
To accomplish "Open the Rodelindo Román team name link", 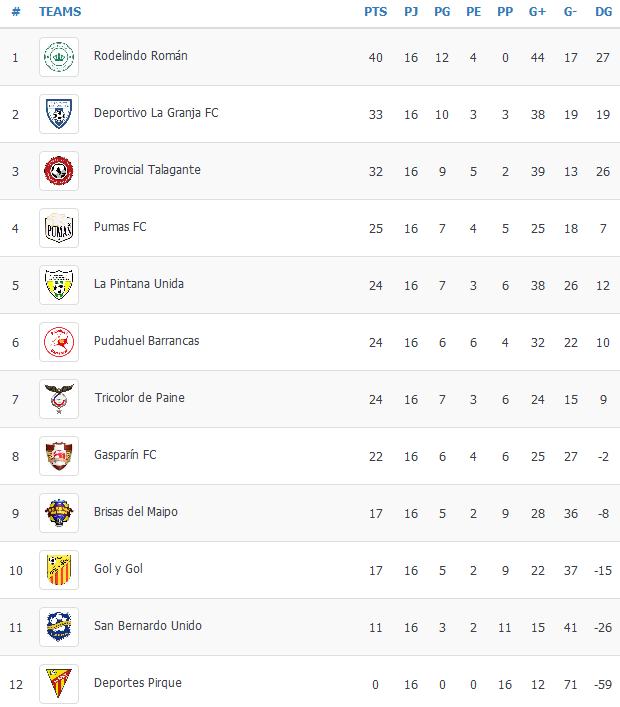I will click(x=141, y=56).
